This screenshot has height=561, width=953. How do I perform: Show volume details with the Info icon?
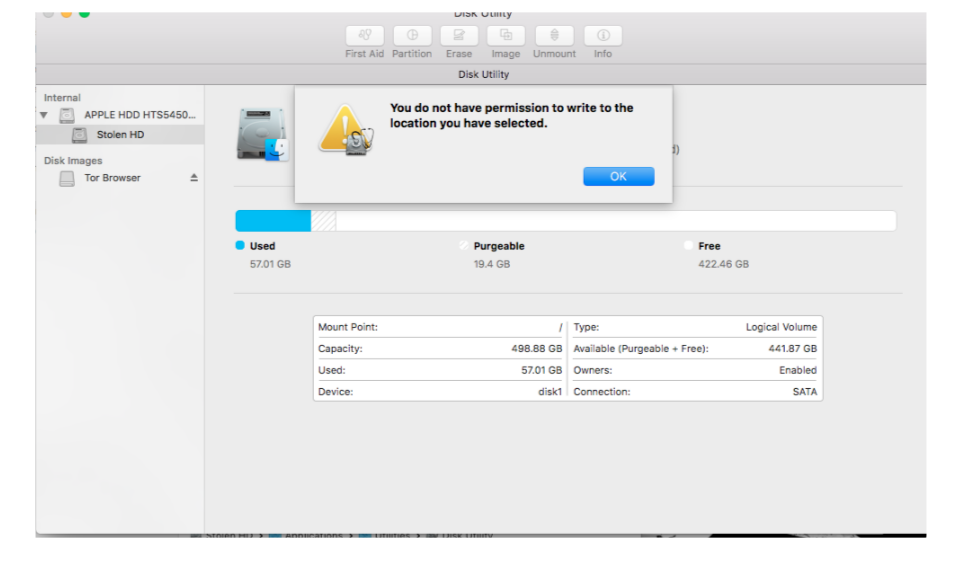point(603,36)
